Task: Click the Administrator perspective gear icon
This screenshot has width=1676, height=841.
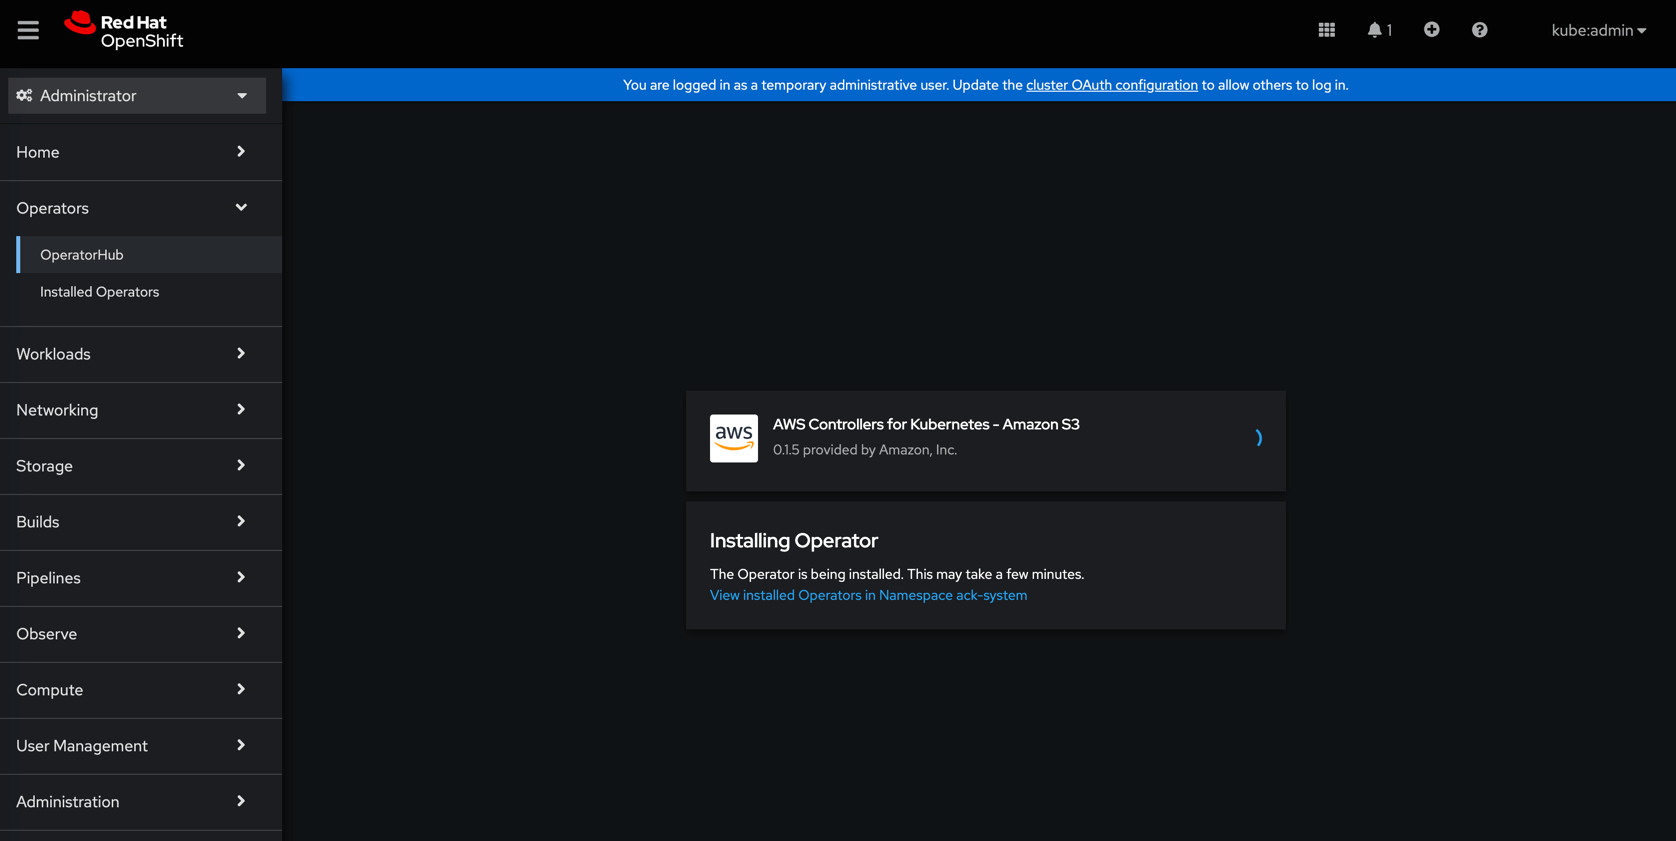Action: [x=24, y=96]
